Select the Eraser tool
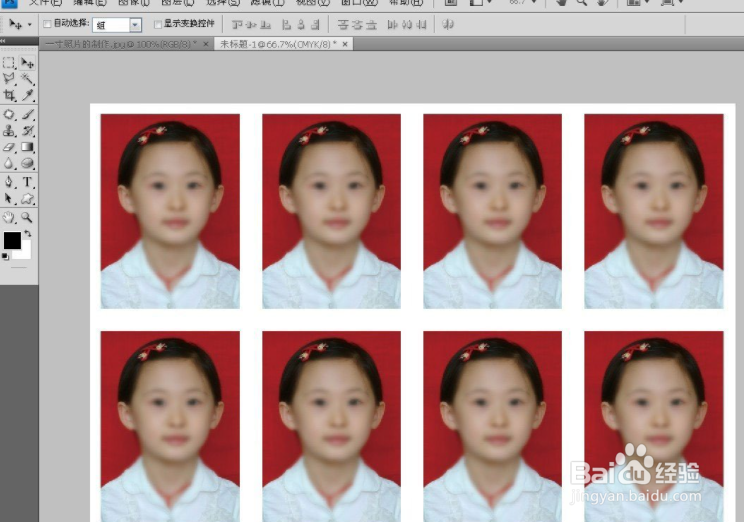This screenshot has width=744, height=522. [x=9, y=147]
